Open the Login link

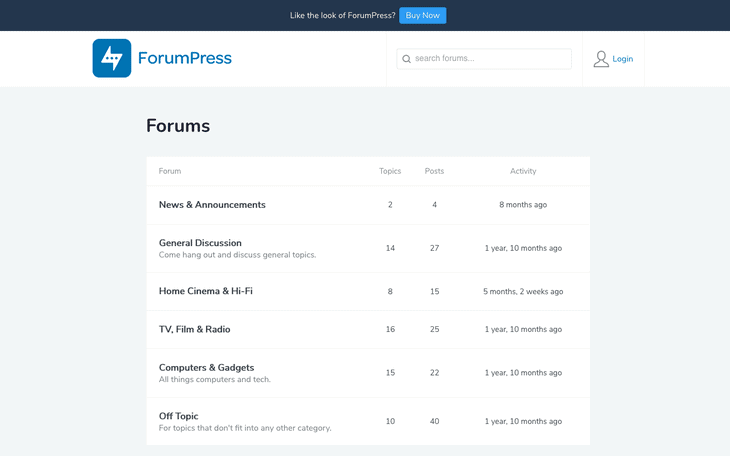[x=622, y=59]
